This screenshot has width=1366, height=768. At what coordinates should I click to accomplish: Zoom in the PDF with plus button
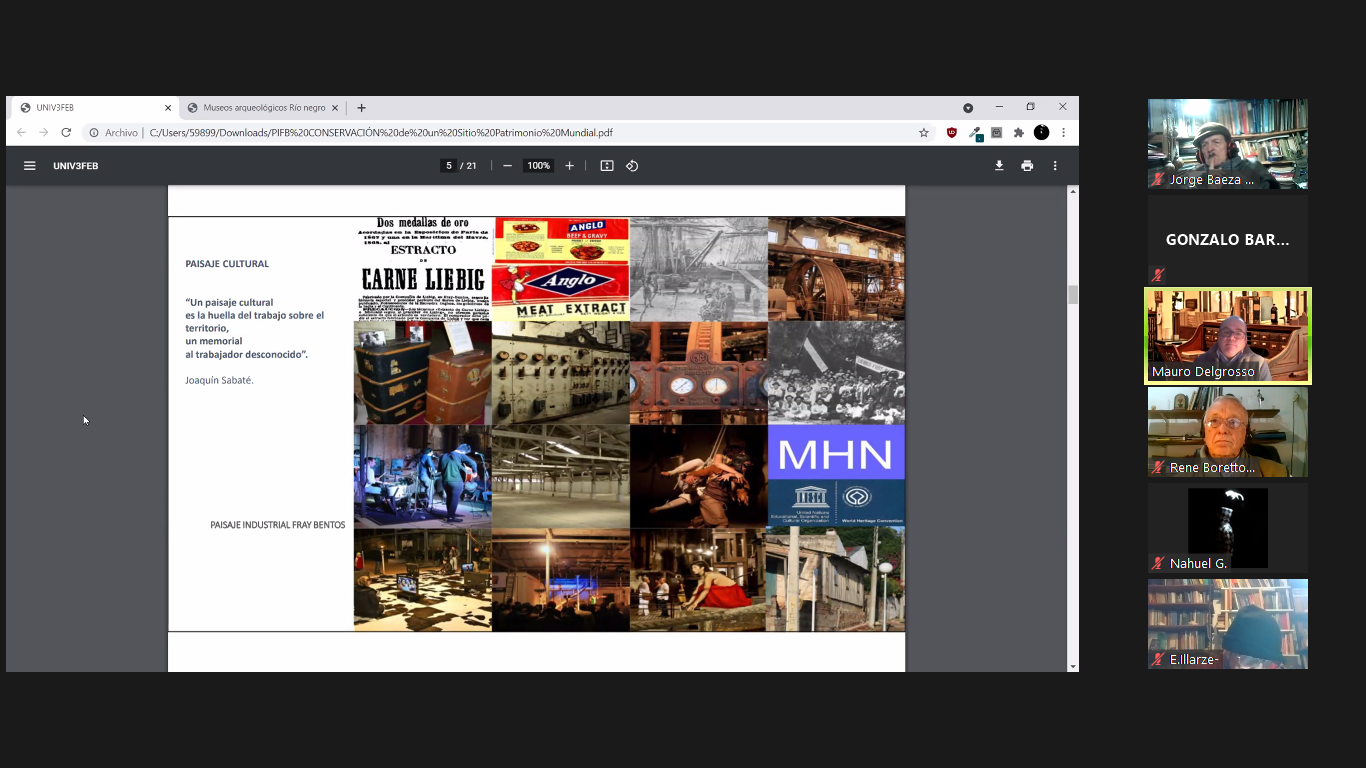(570, 166)
